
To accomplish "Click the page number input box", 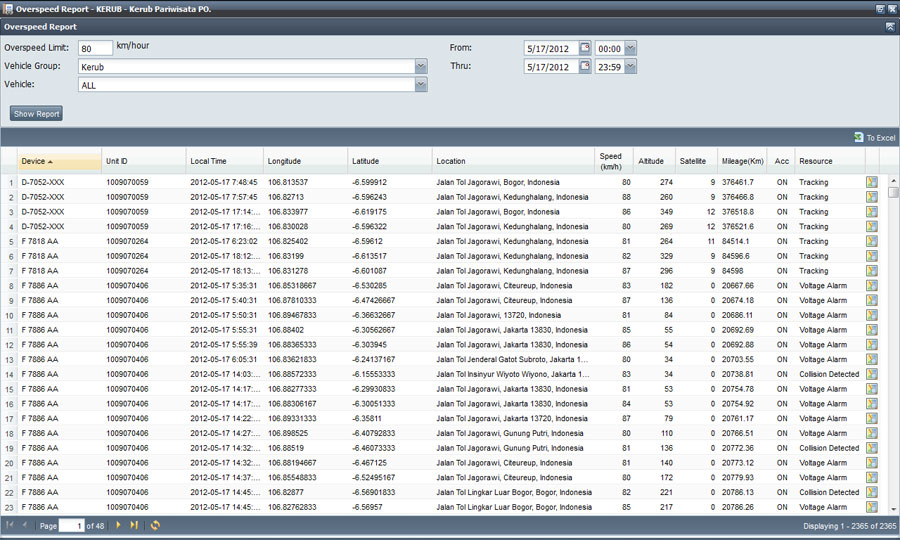I will 71,525.
